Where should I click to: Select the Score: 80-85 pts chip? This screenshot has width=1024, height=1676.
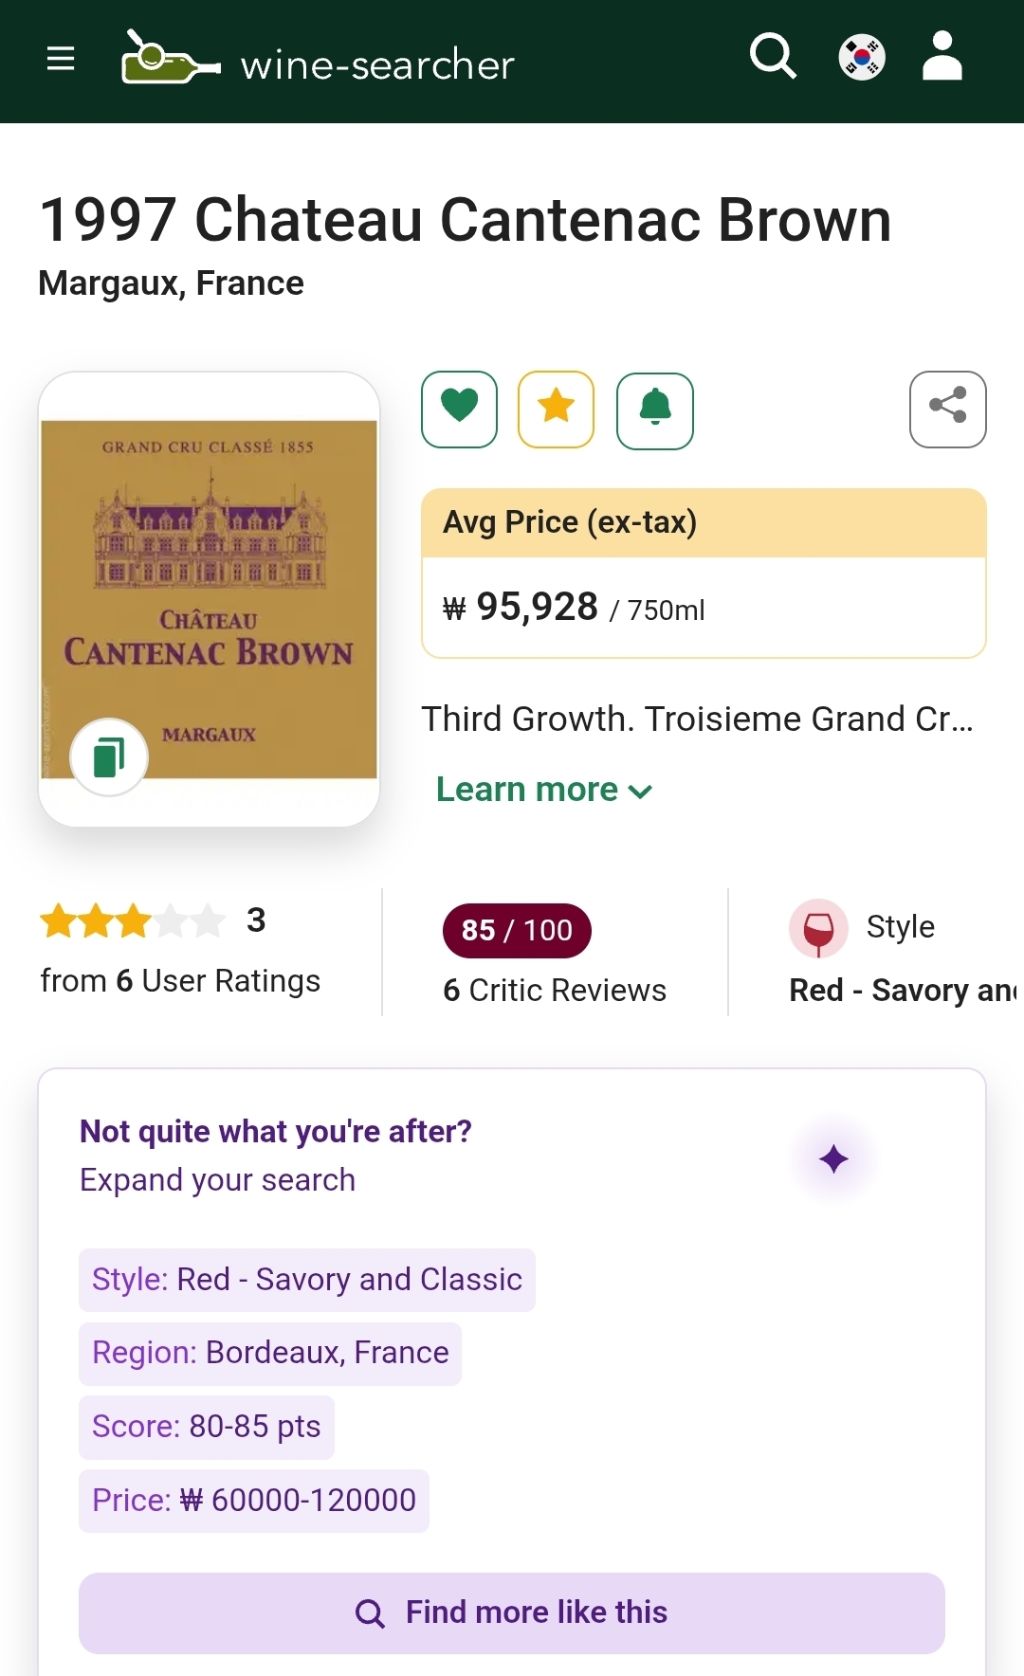(x=206, y=1427)
